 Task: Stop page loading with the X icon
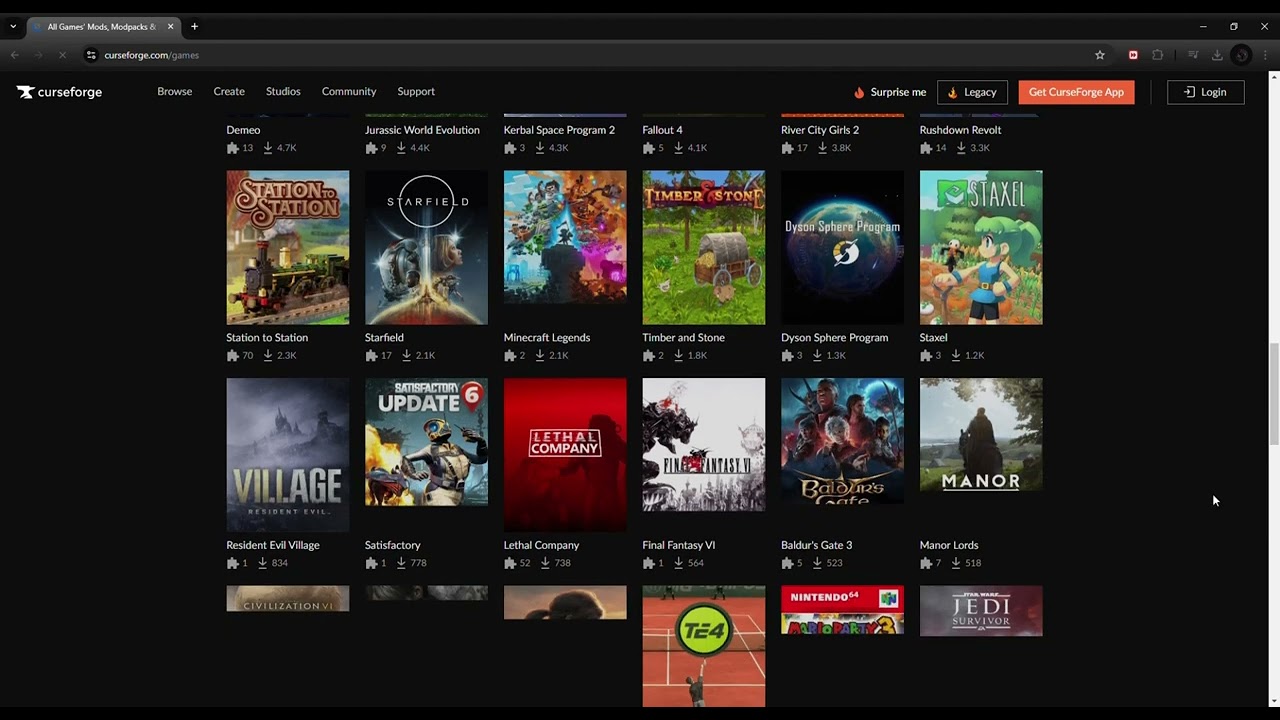point(62,55)
